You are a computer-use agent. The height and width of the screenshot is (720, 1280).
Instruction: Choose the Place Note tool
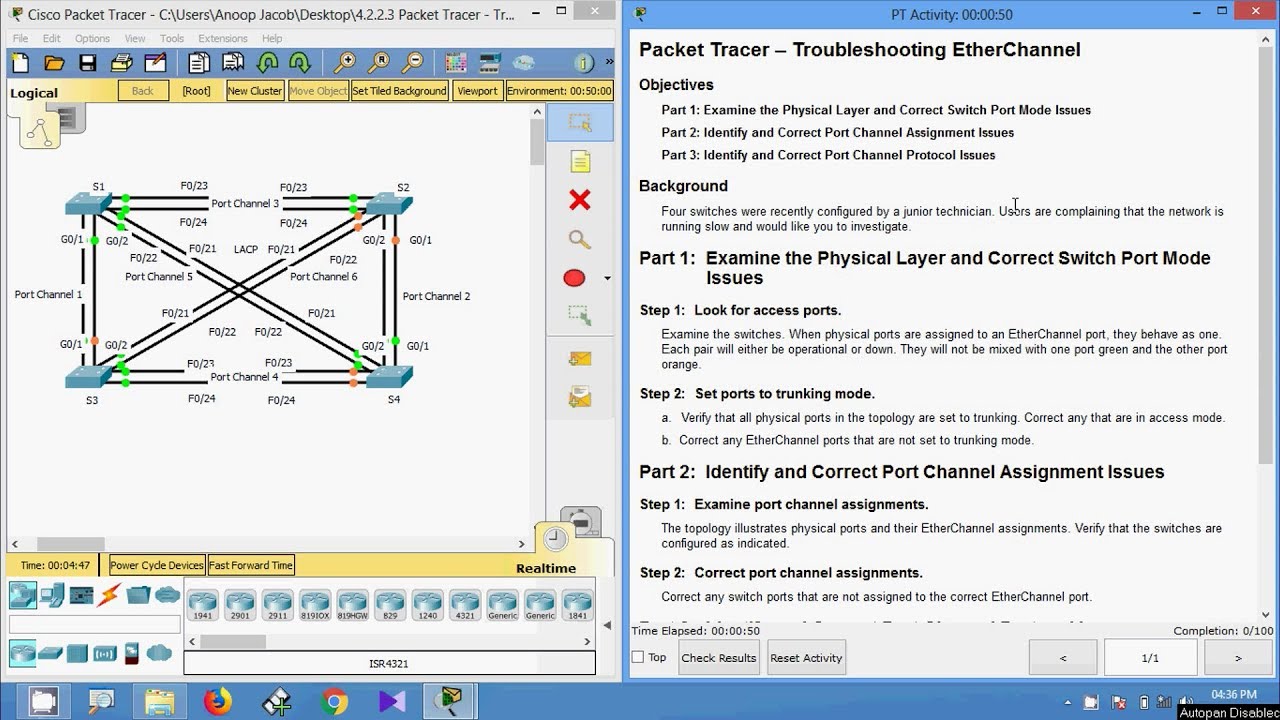click(580, 161)
